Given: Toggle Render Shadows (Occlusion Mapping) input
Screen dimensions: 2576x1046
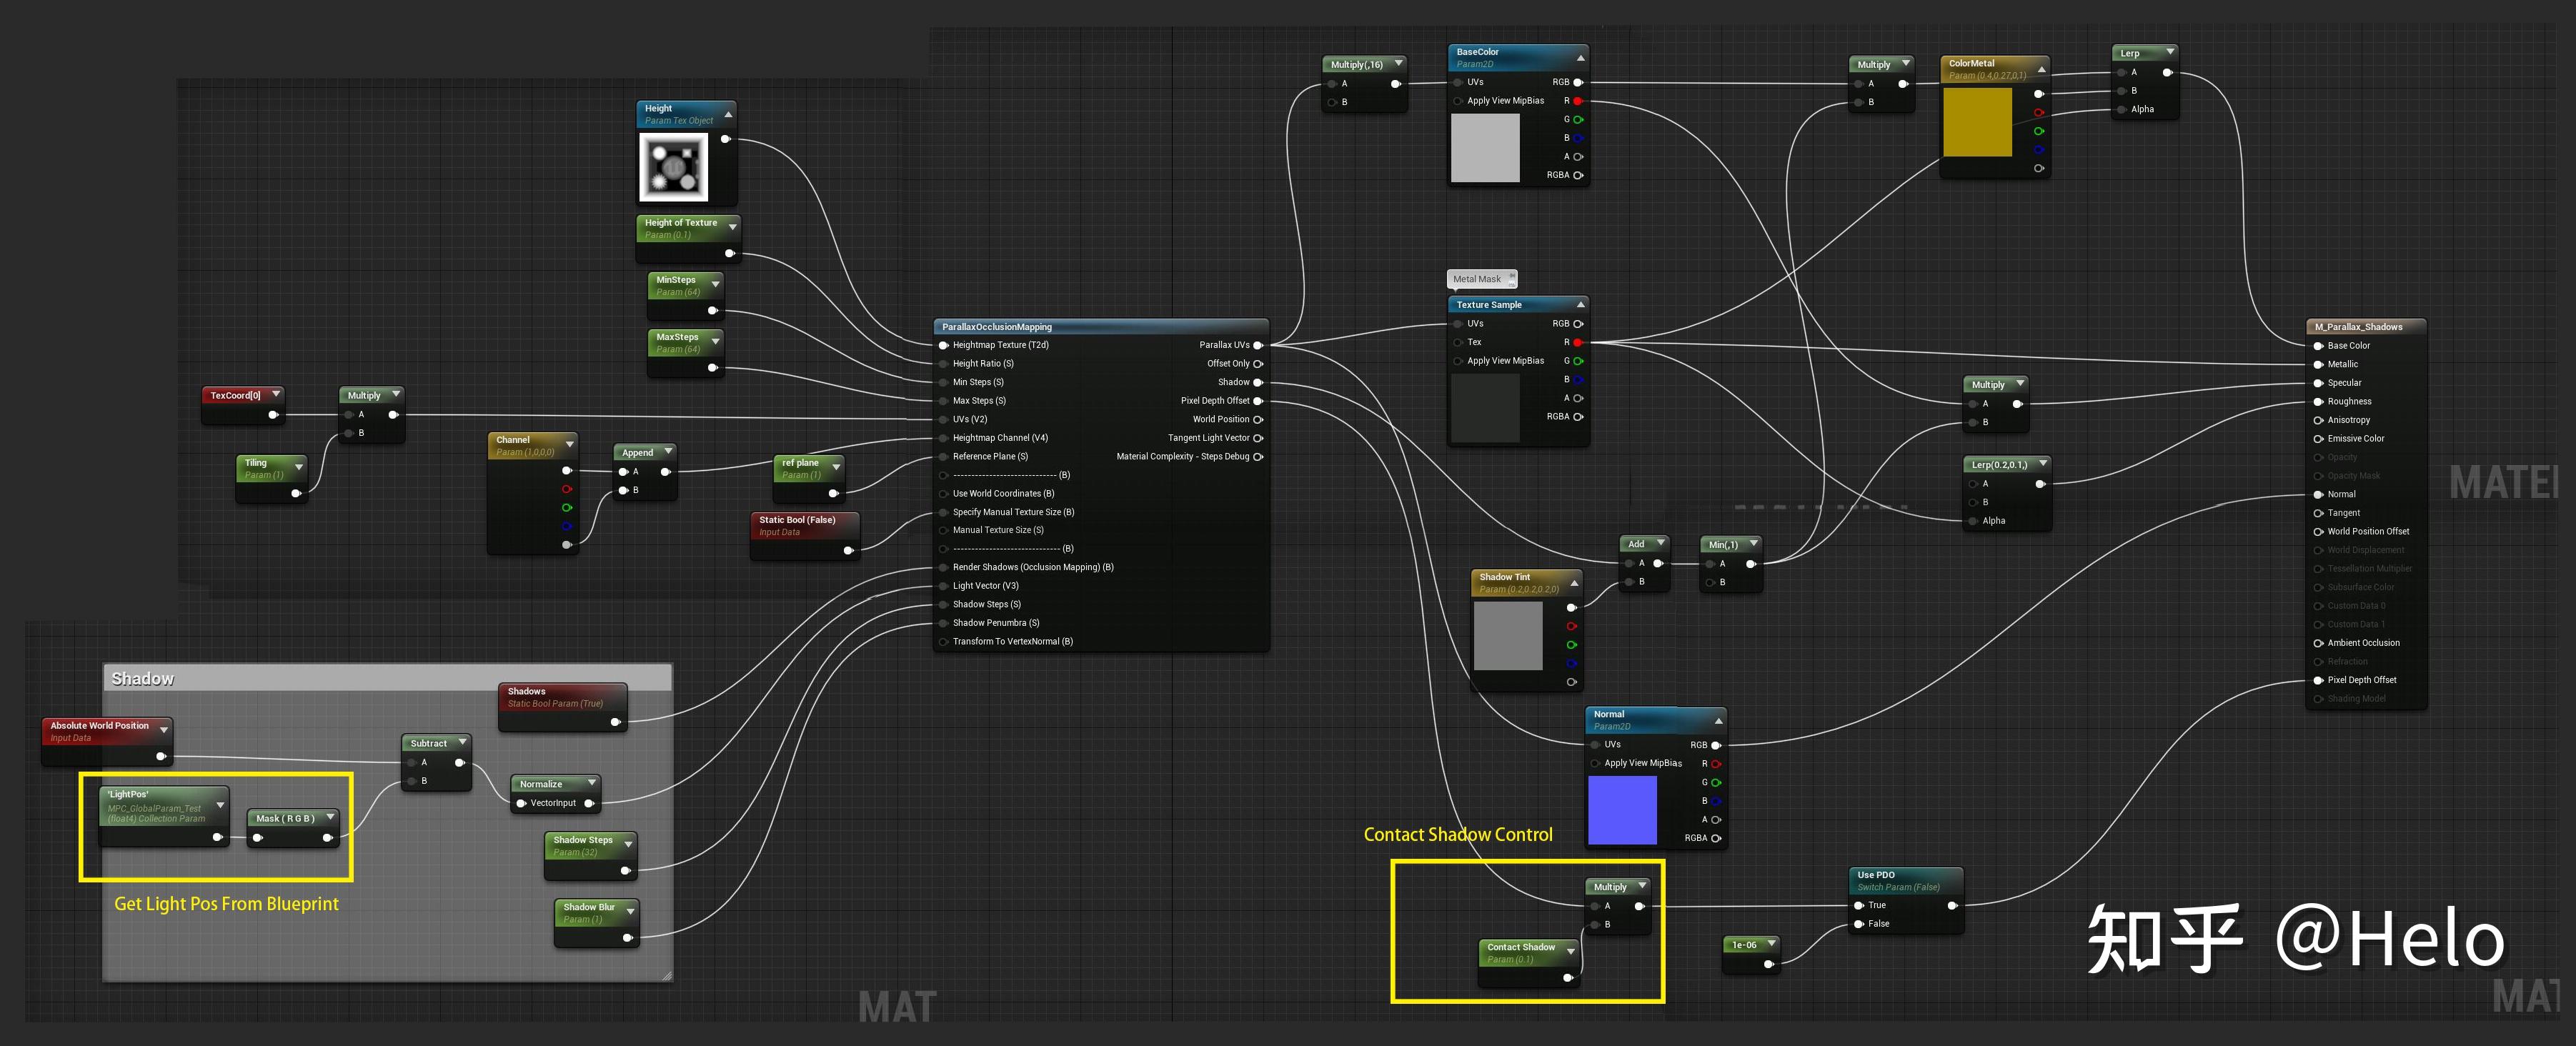Looking at the screenshot, I should pos(942,566).
